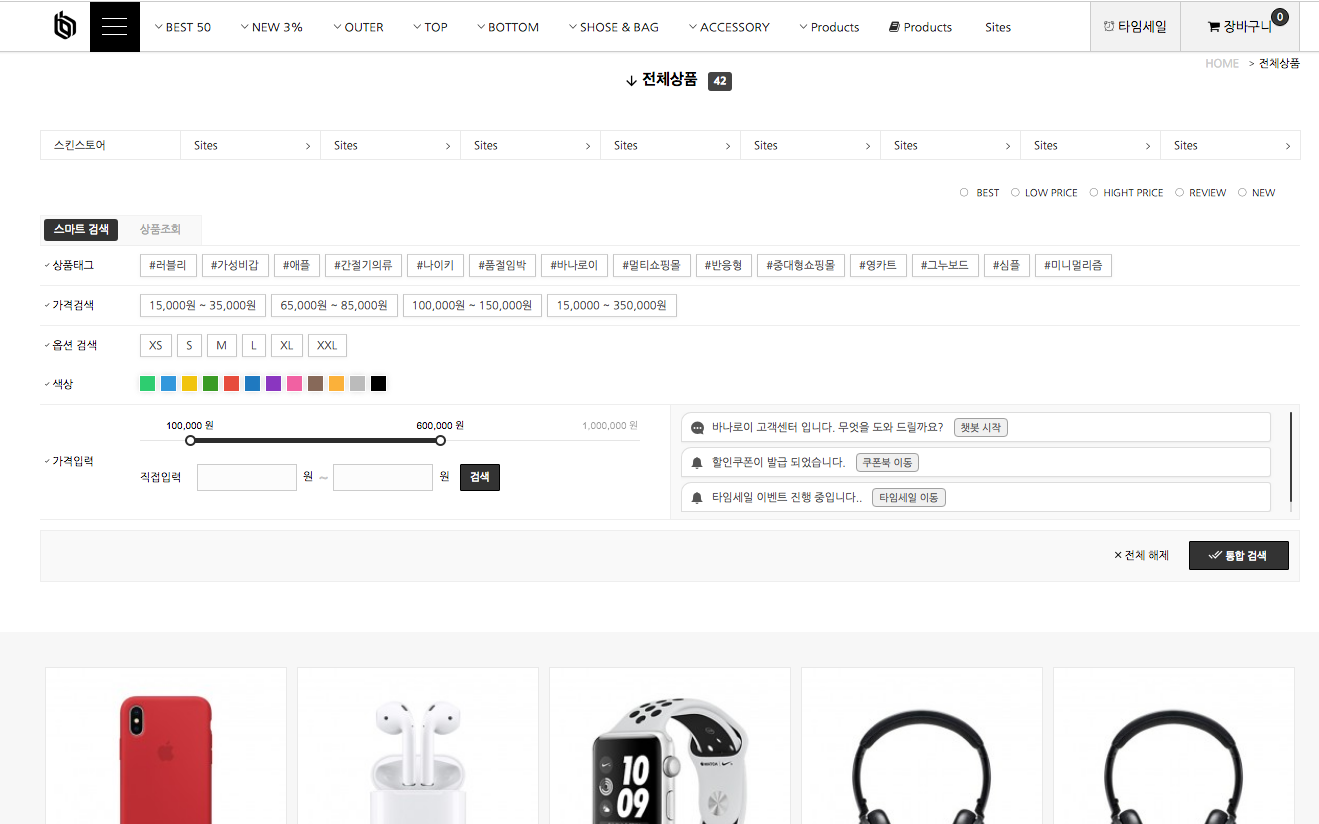Screen dimensions: 1319x824
Task: Click the minimum price direct input field
Action: pos(247,478)
